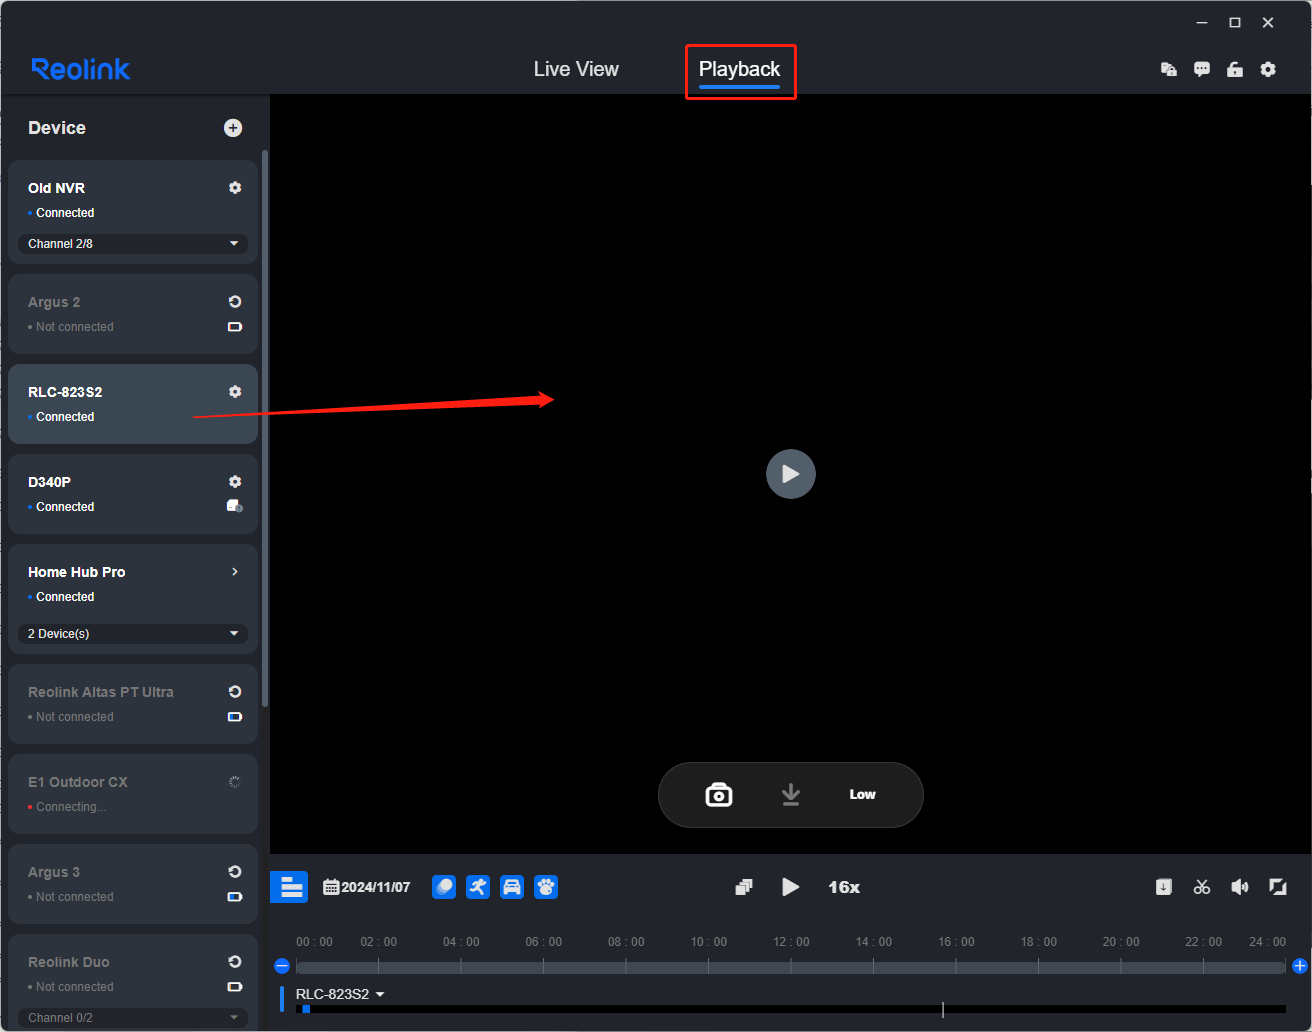Select the Home Hub Pro device card
This screenshot has height=1032, width=1312.
pos(133,599)
